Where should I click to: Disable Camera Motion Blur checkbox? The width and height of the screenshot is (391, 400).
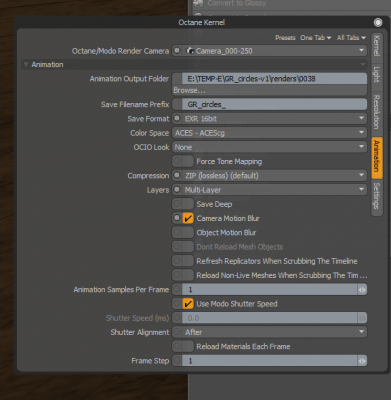coord(188,218)
